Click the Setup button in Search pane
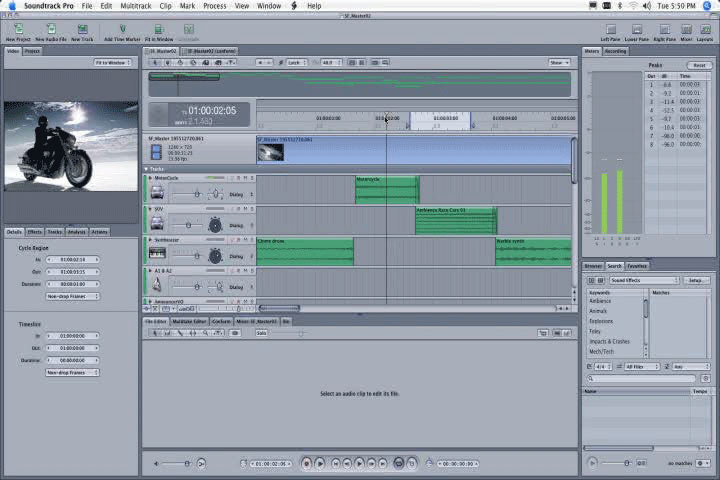This screenshot has height=480, width=720. (x=696, y=280)
